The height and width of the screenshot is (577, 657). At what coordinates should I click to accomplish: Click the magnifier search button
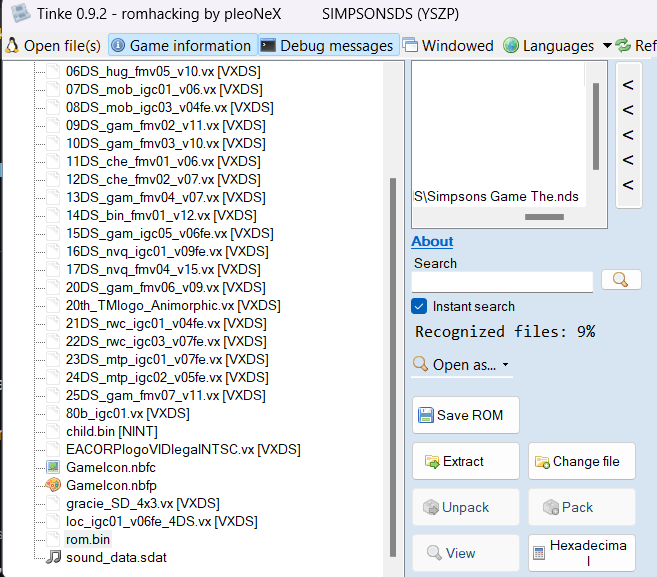point(621,279)
